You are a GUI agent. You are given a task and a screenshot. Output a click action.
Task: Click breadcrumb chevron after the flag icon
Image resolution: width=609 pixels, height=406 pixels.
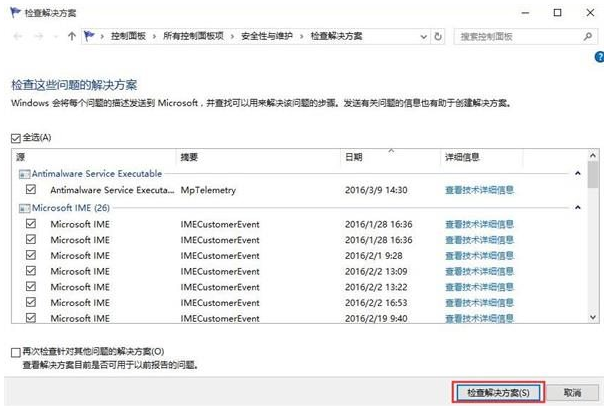(102, 37)
